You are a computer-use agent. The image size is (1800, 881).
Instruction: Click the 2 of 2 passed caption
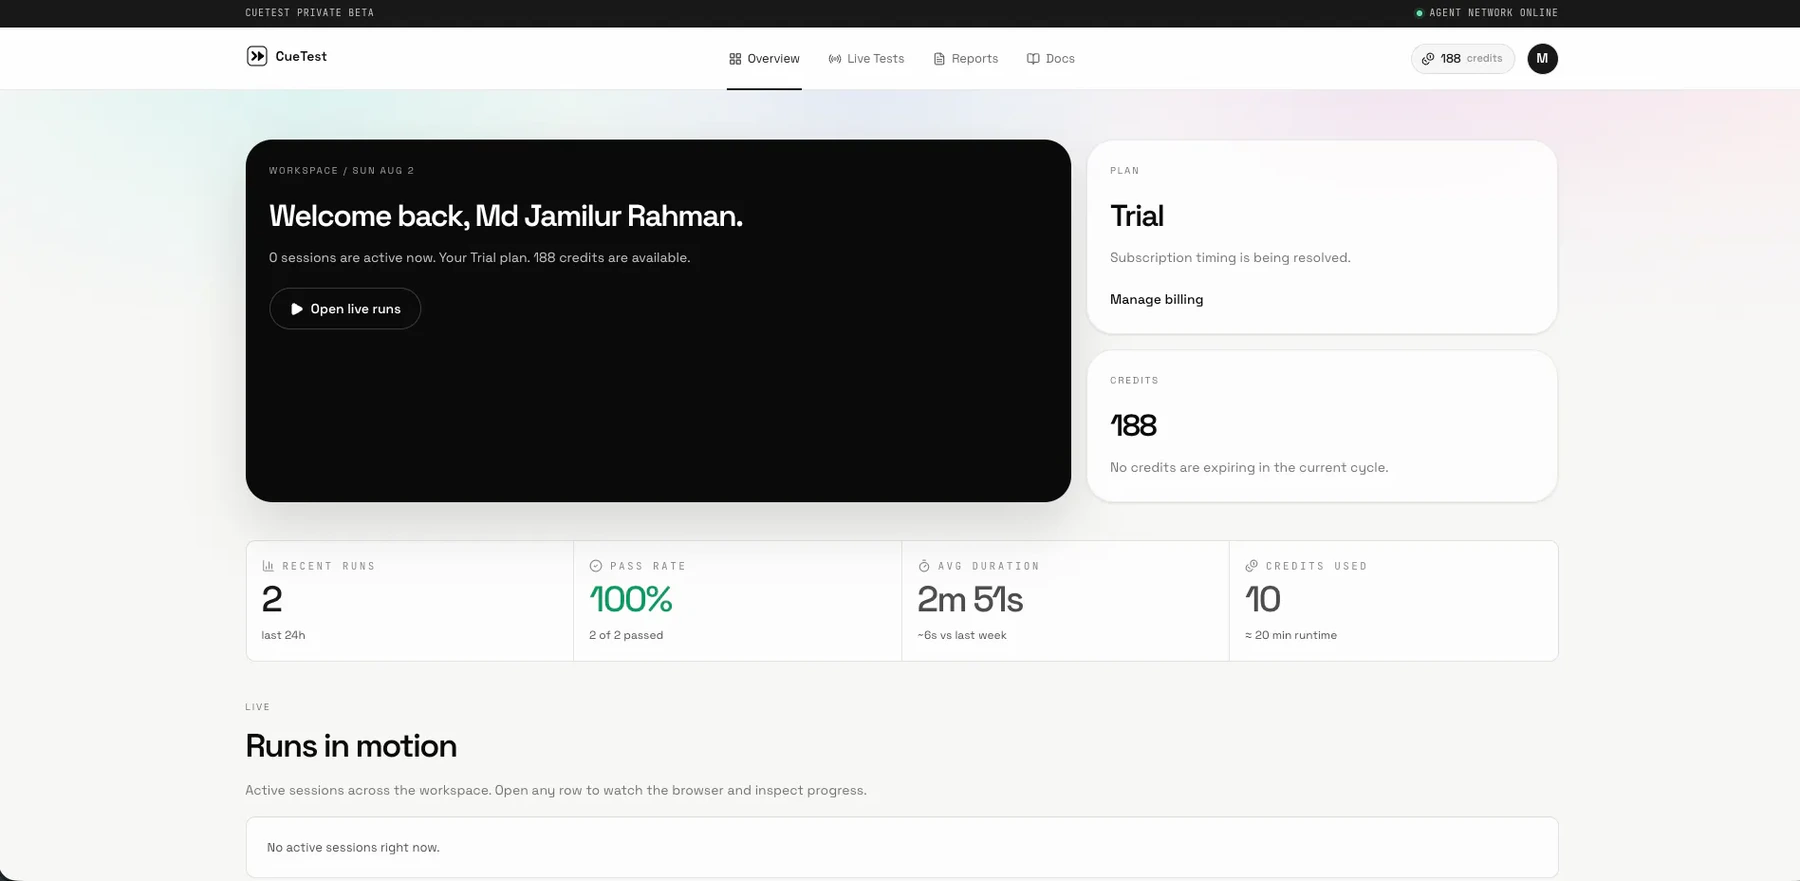point(626,635)
